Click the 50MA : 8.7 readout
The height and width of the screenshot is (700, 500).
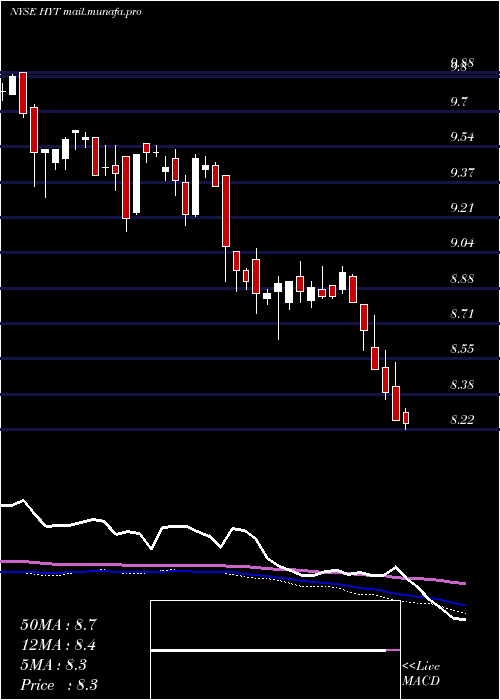click(58, 625)
